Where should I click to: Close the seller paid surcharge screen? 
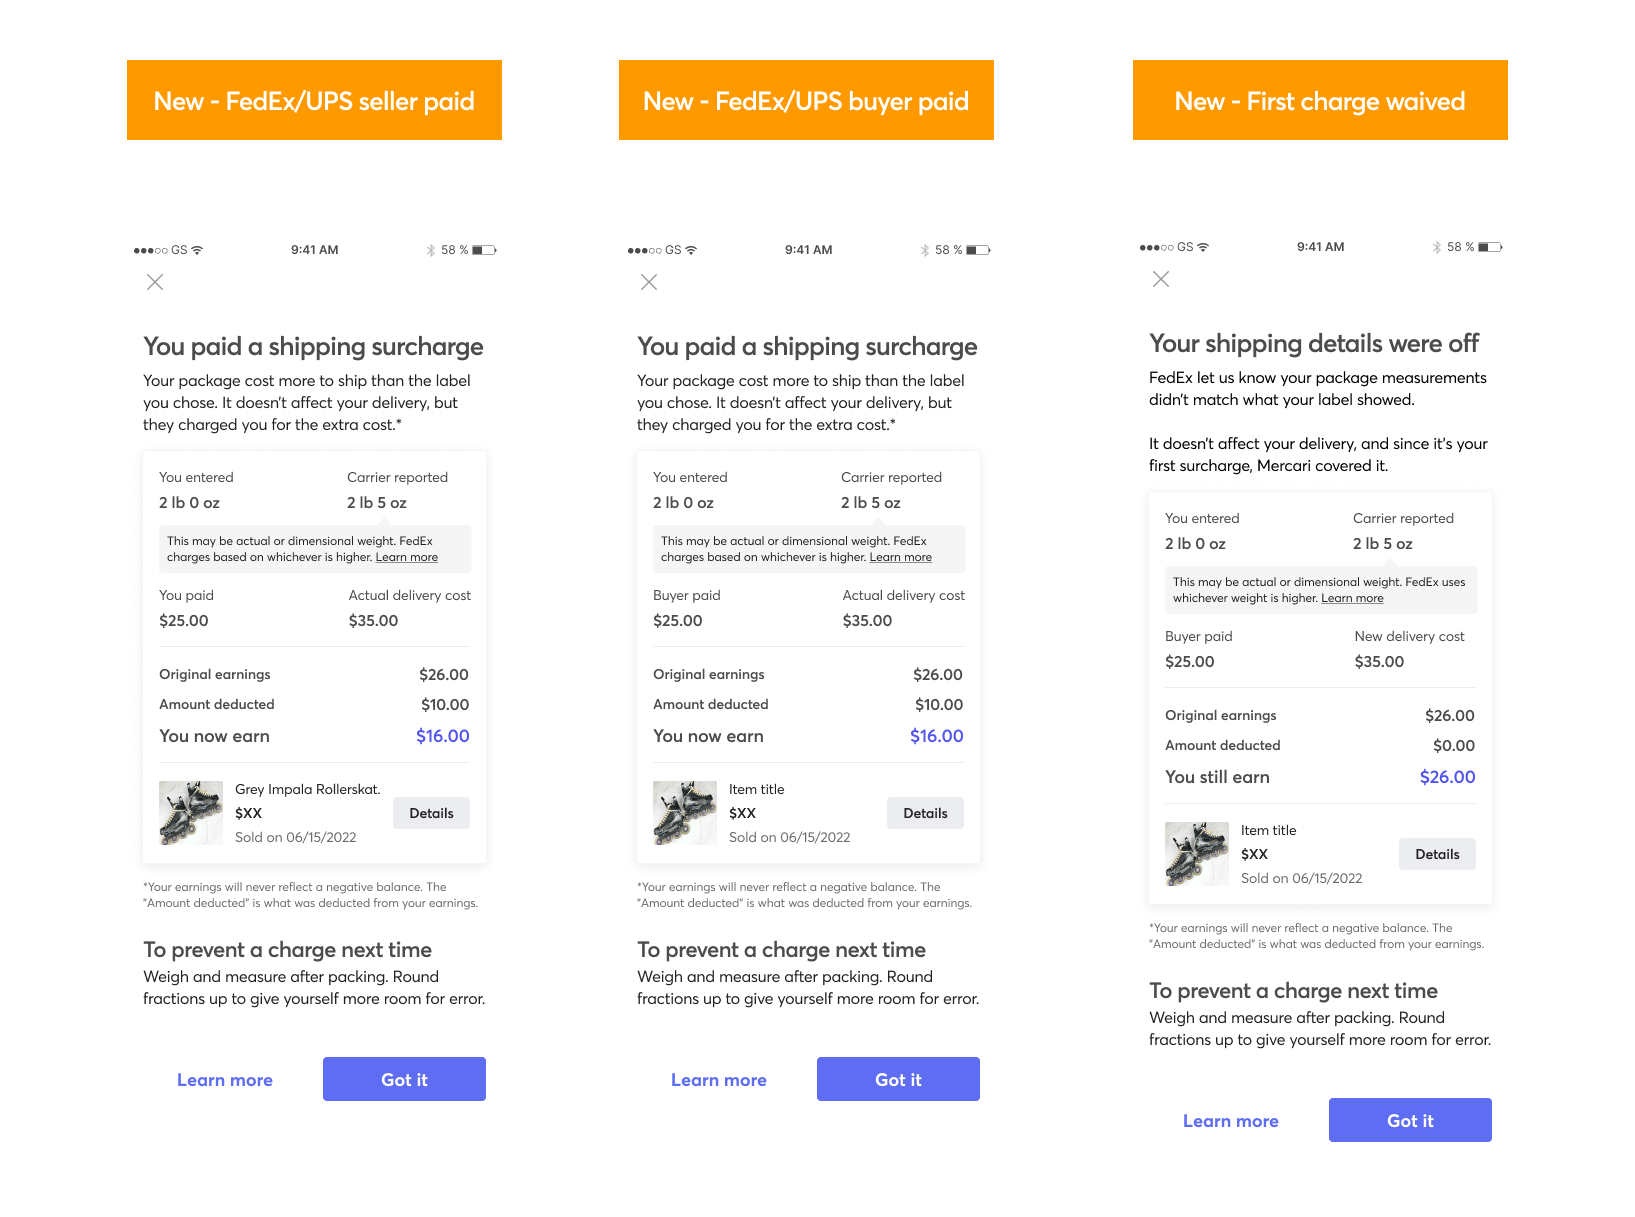tap(155, 282)
